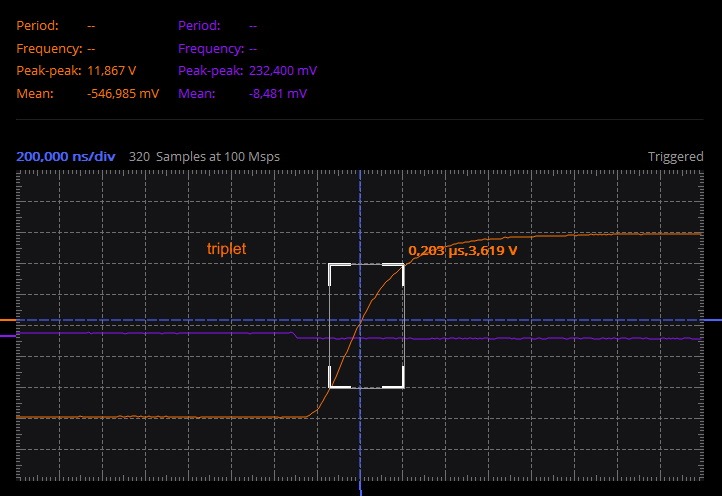Image resolution: width=722 pixels, height=496 pixels.
Task: Click the 200,000 ns/div timebase value
Action: click(65, 157)
